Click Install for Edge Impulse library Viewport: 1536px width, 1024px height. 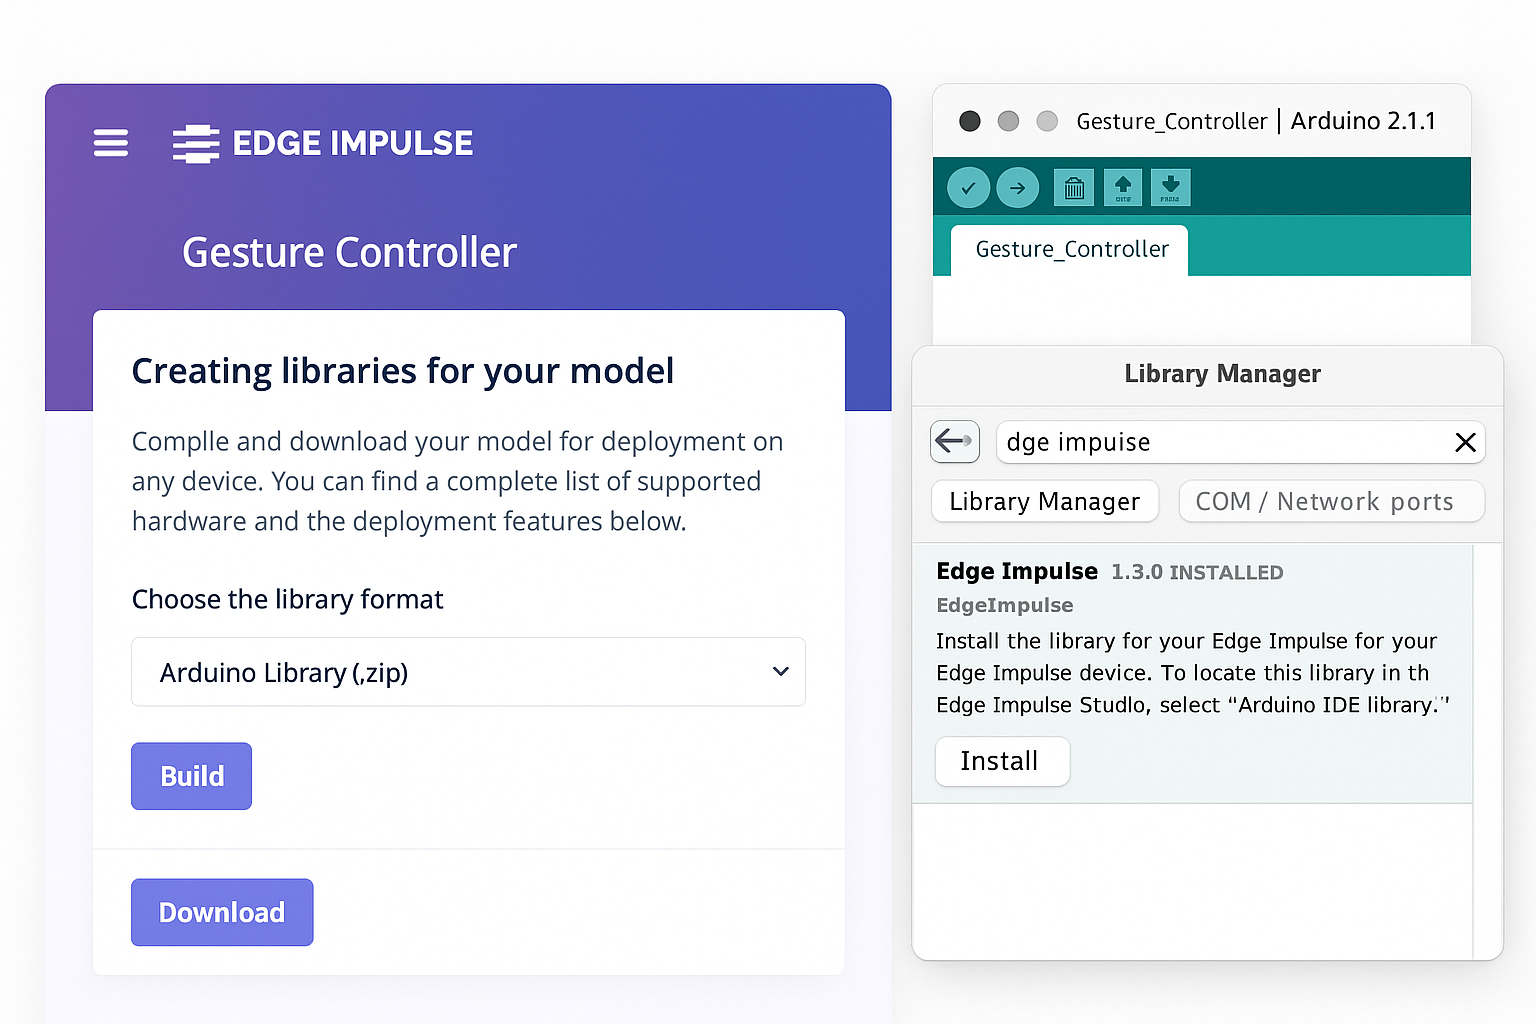[x=1002, y=761]
